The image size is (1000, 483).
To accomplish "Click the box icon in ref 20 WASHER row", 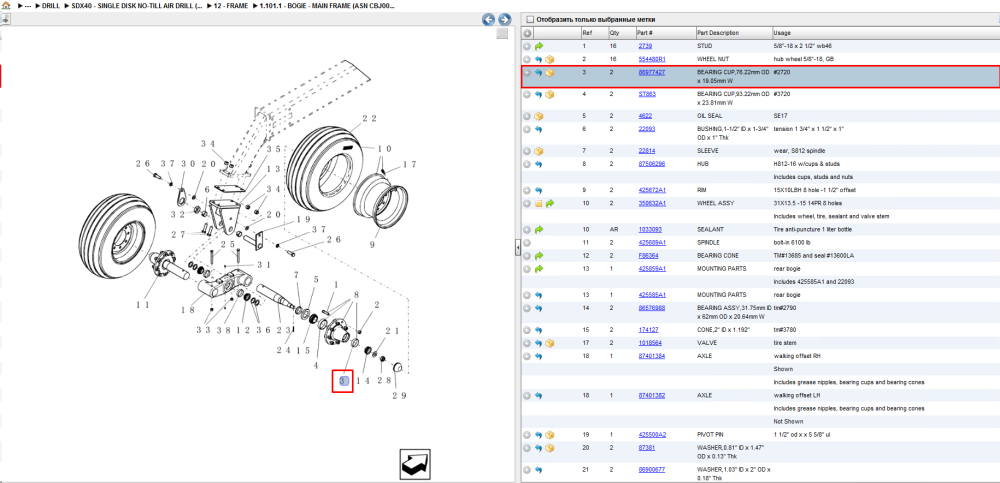I will 550,448.
